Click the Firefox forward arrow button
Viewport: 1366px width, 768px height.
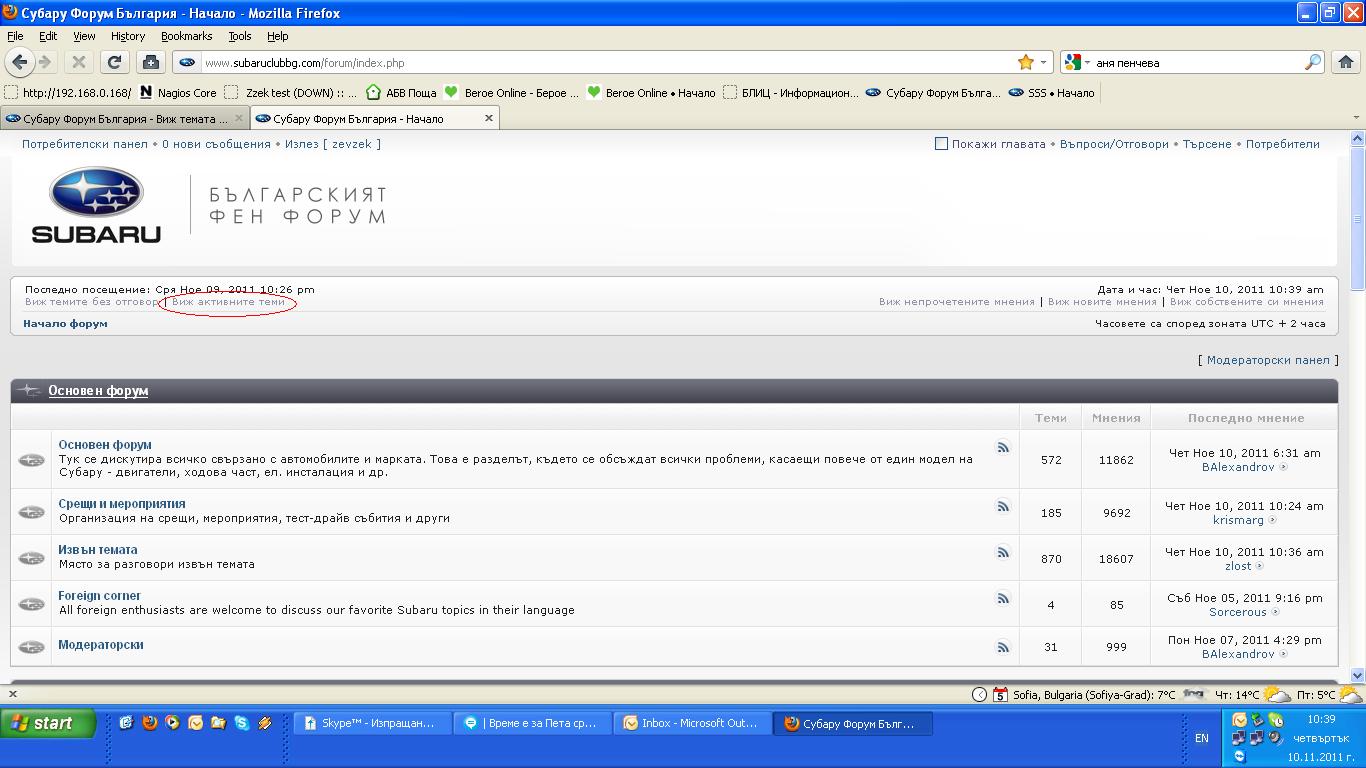45,62
